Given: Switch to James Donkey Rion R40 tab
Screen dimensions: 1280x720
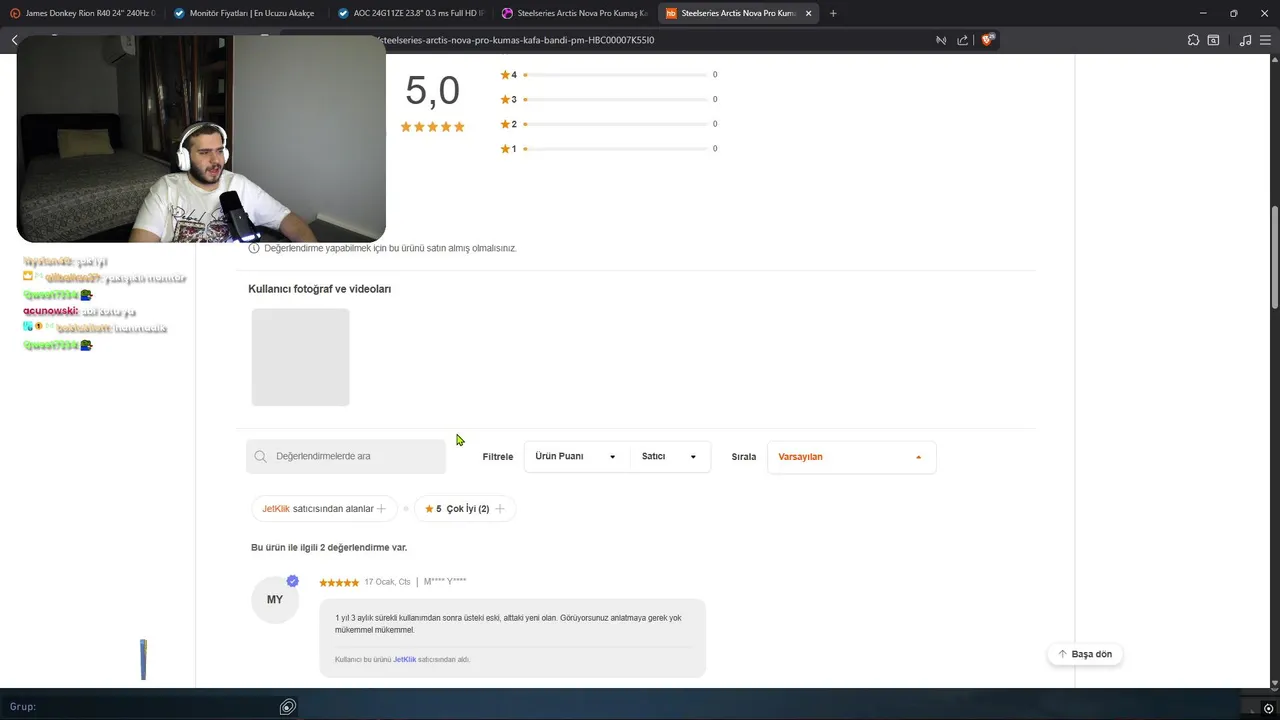Looking at the screenshot, I should (82, 13).
